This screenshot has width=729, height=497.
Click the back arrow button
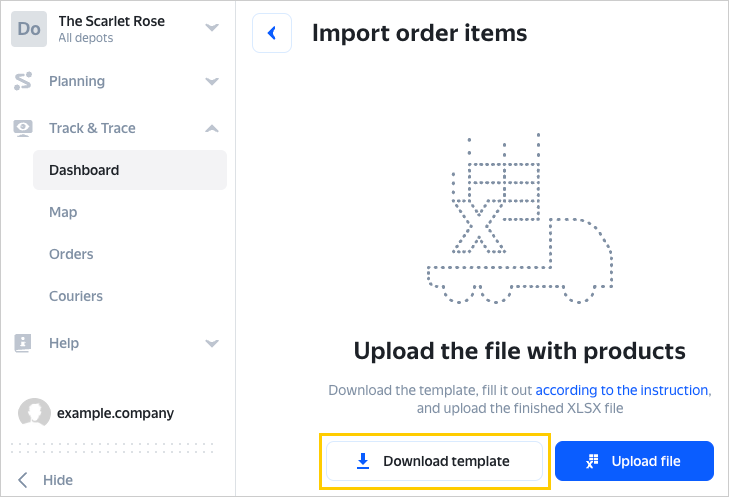(272, 33)
